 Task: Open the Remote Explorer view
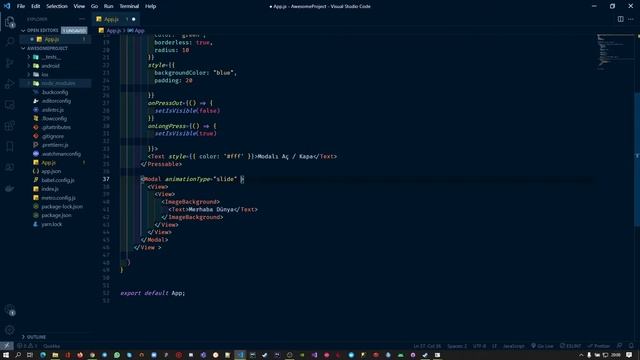coord(10,105)
